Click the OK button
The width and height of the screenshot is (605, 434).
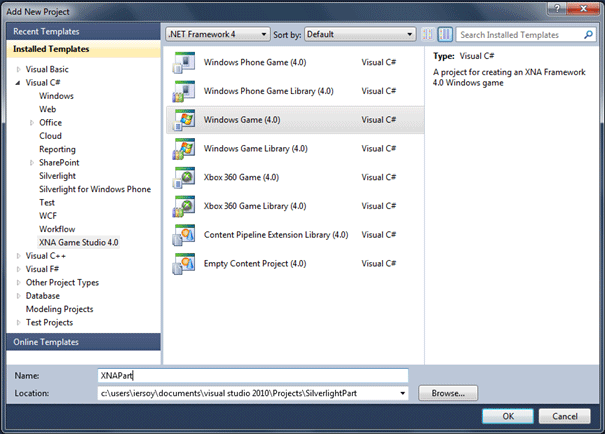[x=508, y=416]
